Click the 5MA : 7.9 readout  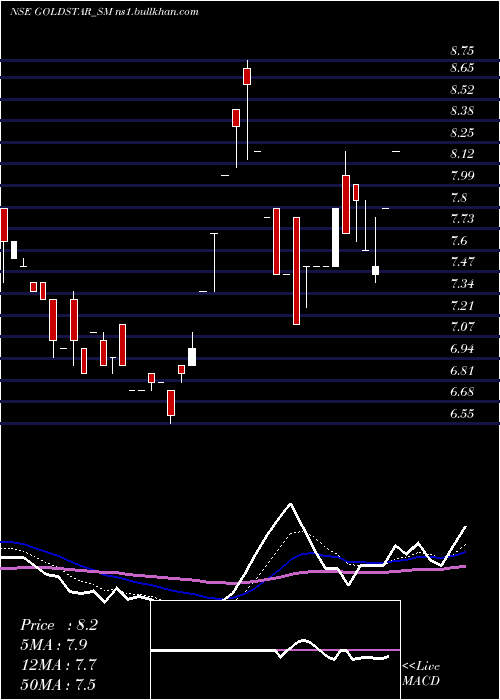point(54,645)
